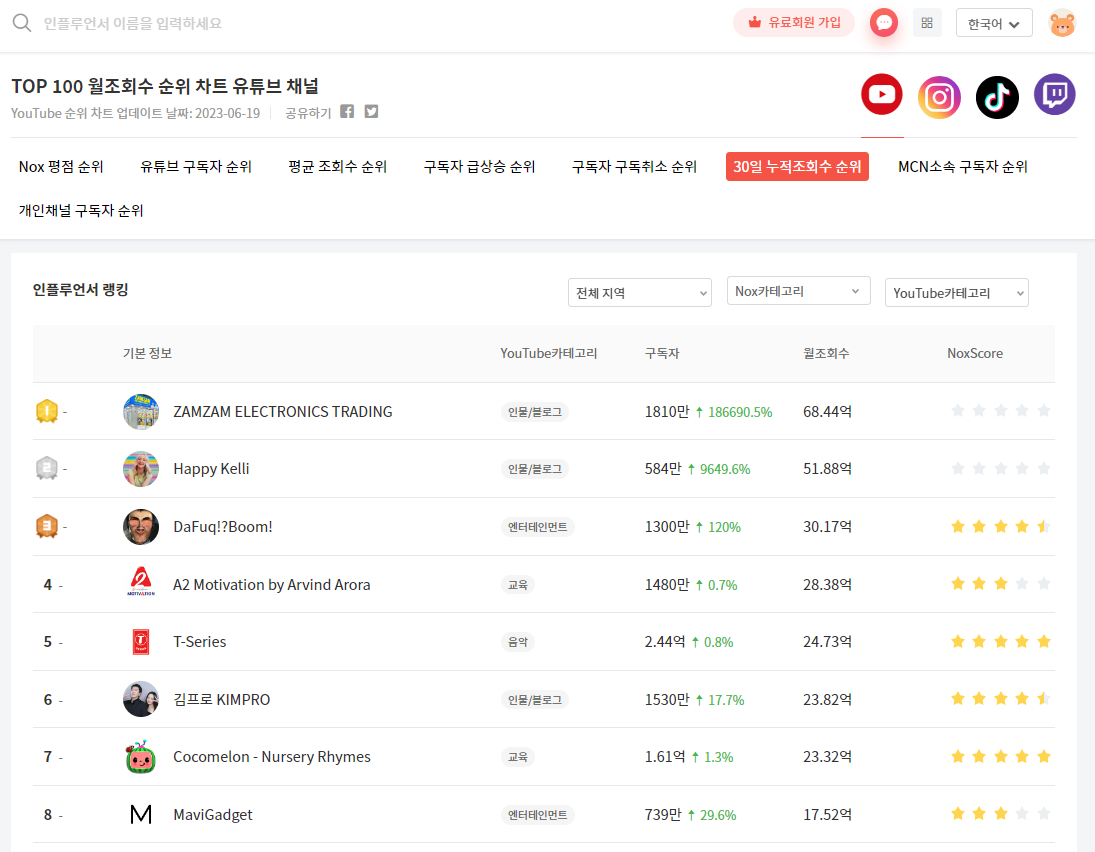The height and width of the screenshot is (852, 1095).
Task: Open the bear profile avatar
Action: tap(1062, 23)
